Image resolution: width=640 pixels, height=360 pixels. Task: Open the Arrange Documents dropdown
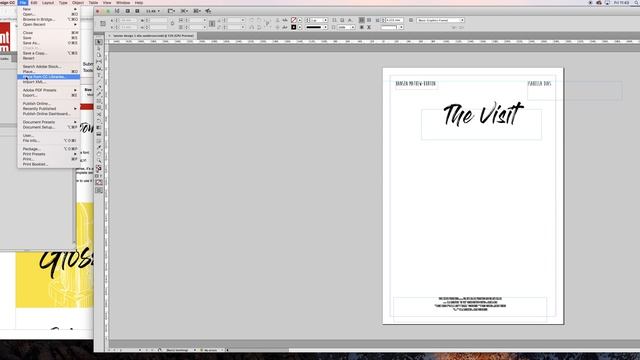click(x=197, y=11)
